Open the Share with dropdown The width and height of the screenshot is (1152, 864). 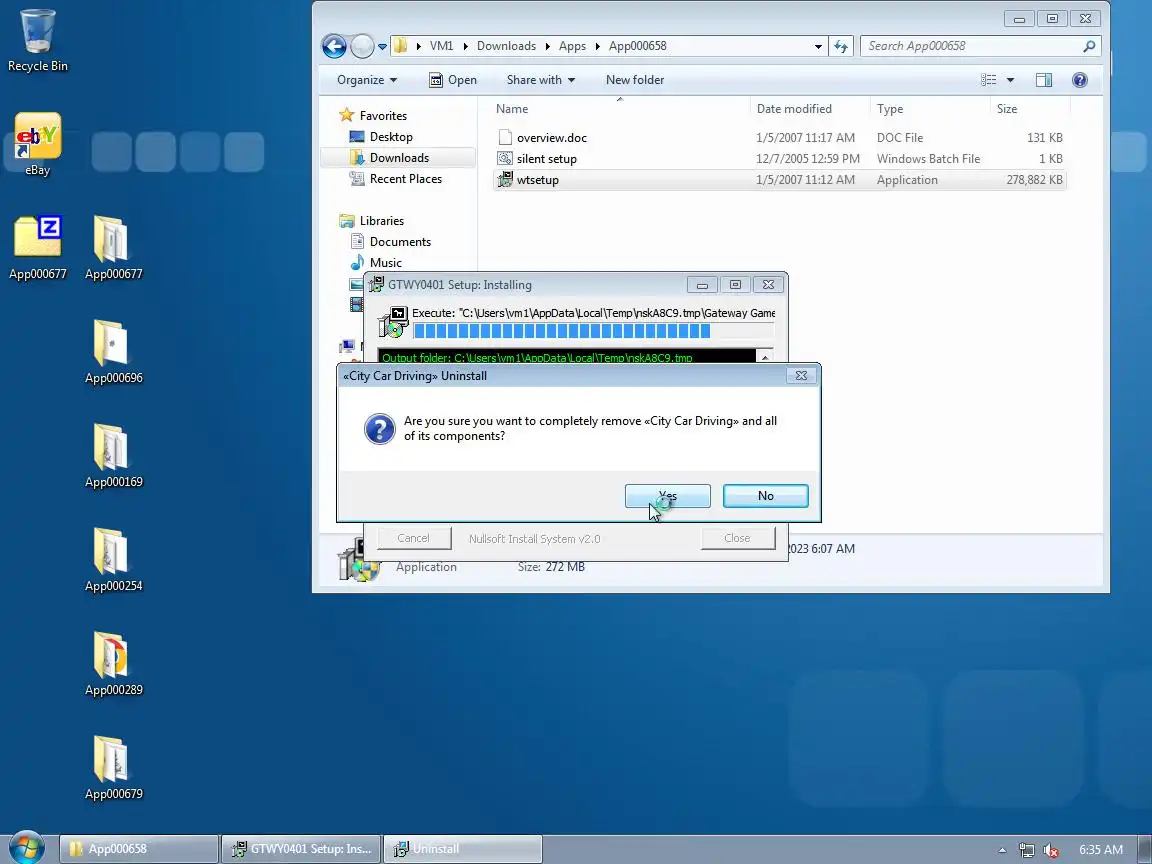[x=541, y=80]
